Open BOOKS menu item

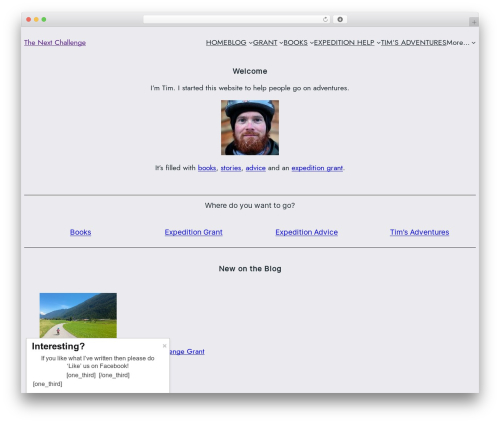pyautogui.click(x=295, y=43)
